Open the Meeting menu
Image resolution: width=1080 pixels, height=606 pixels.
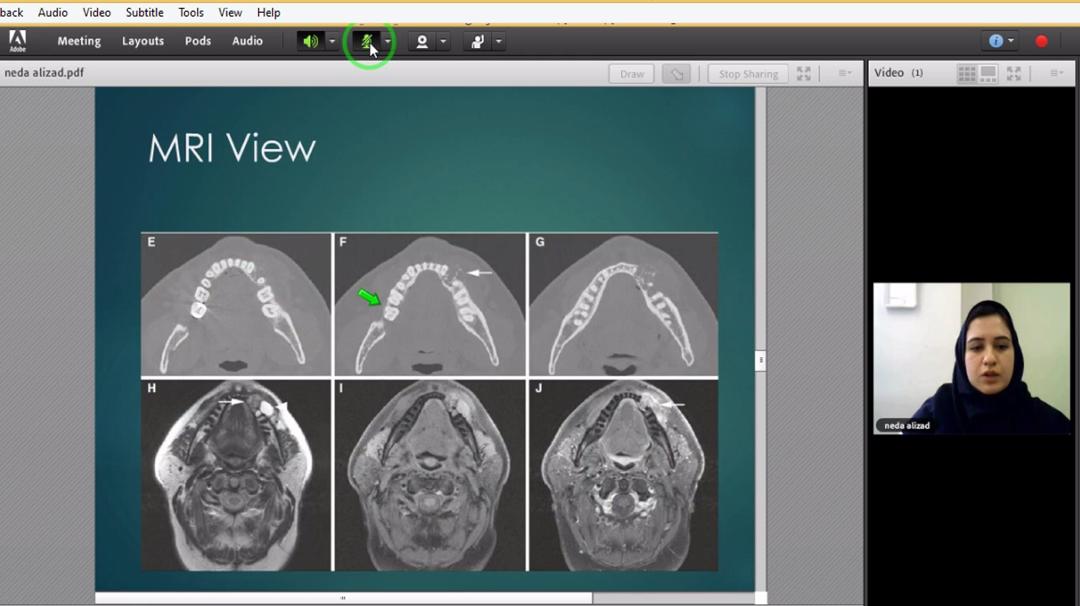pyautogui.click(x=79, y=41)
